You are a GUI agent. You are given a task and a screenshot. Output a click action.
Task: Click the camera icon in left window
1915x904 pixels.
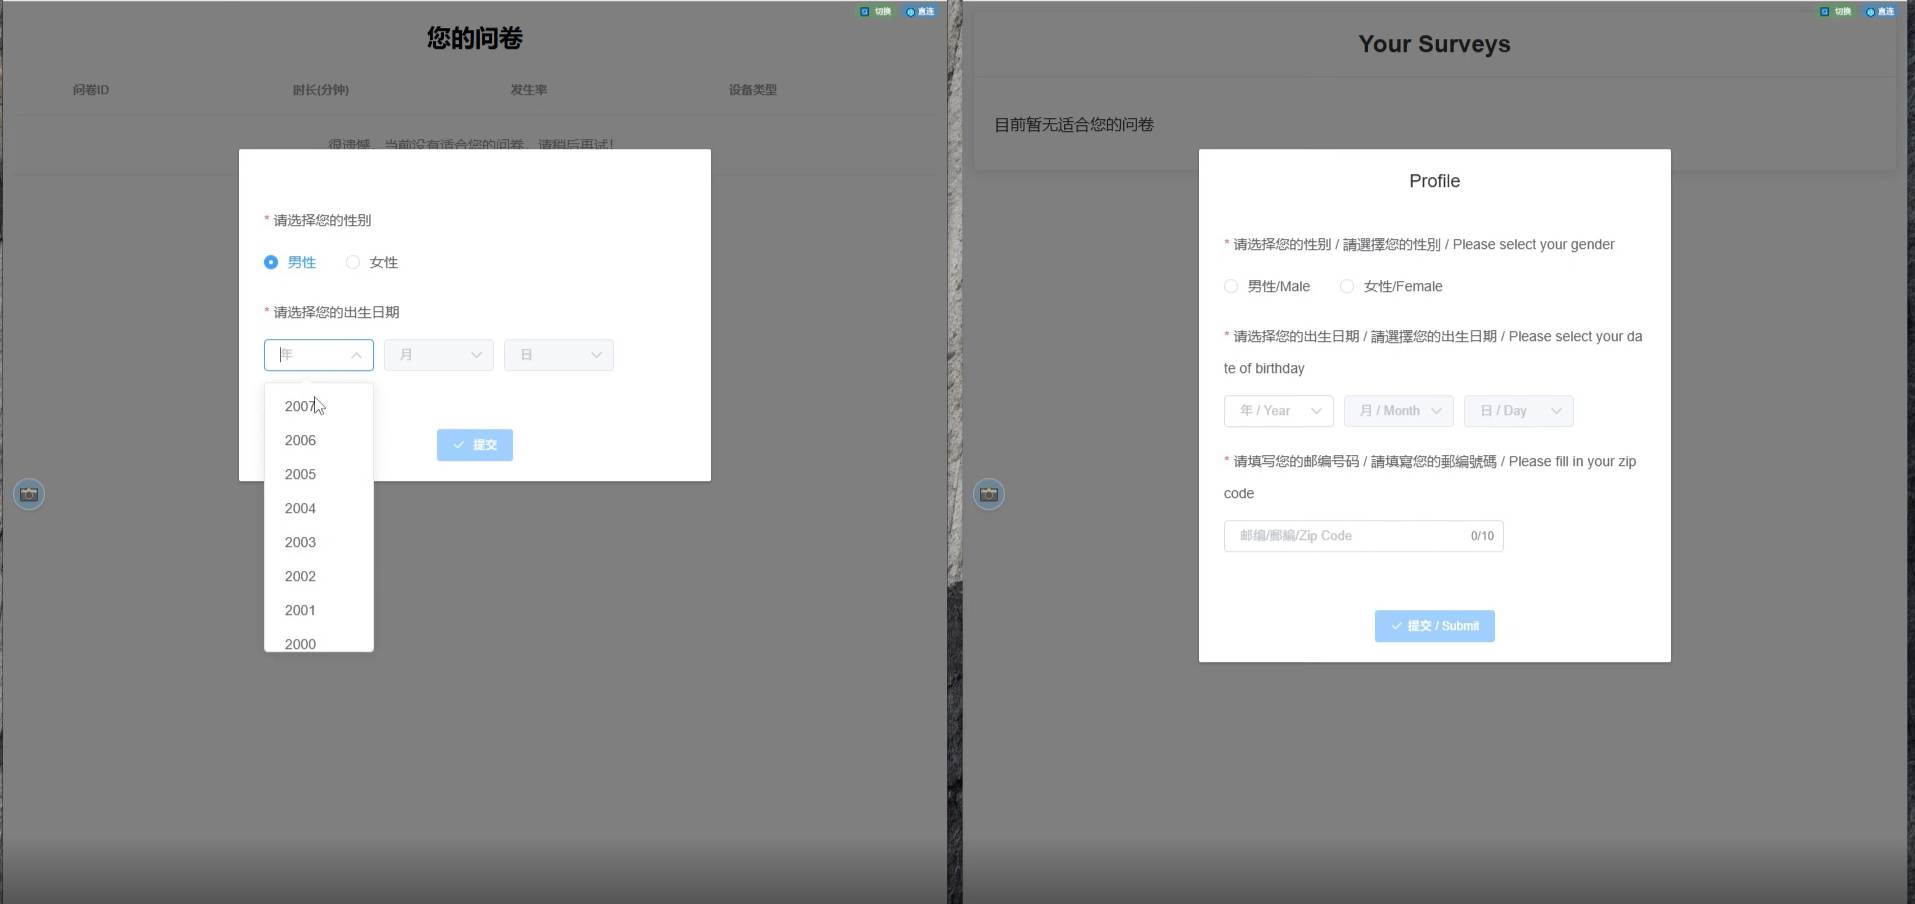click(29, 494)
